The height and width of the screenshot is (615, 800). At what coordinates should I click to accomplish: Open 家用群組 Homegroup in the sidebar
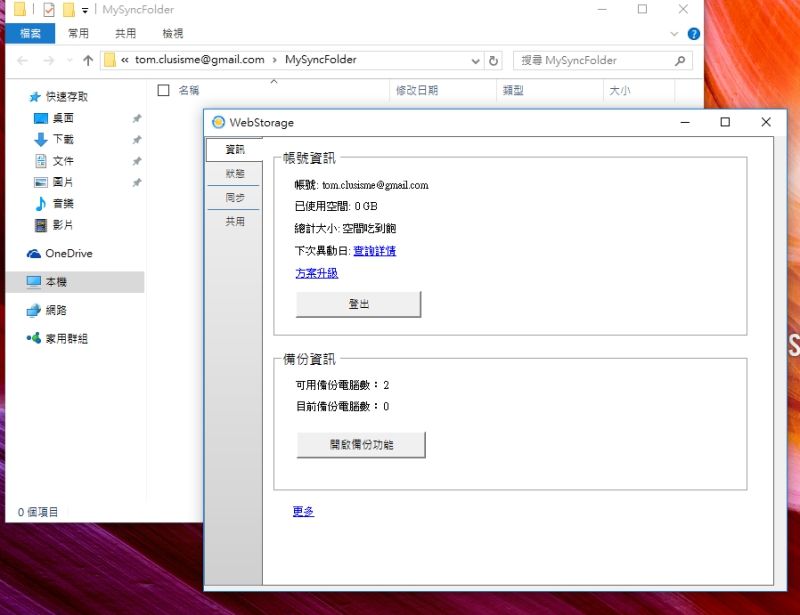coord(66,339)
